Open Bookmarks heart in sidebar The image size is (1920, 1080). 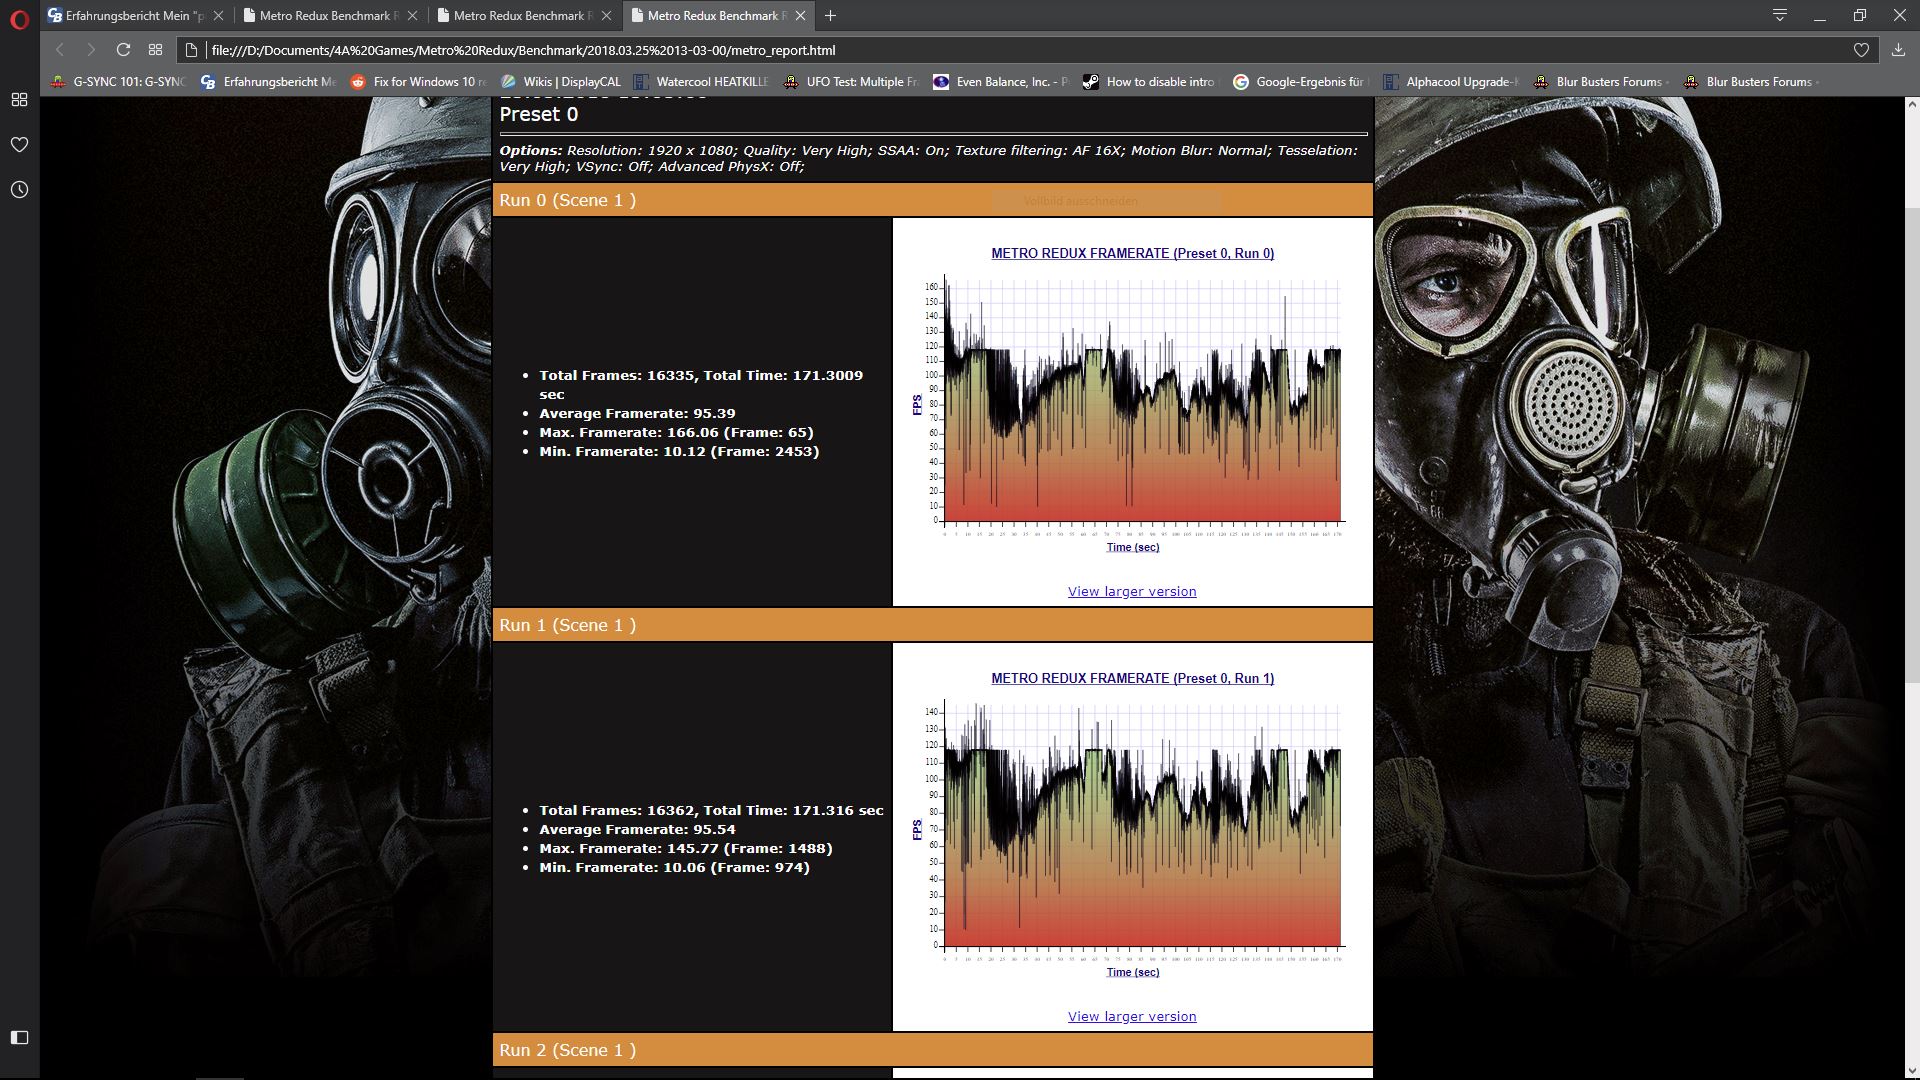(19, 145)
